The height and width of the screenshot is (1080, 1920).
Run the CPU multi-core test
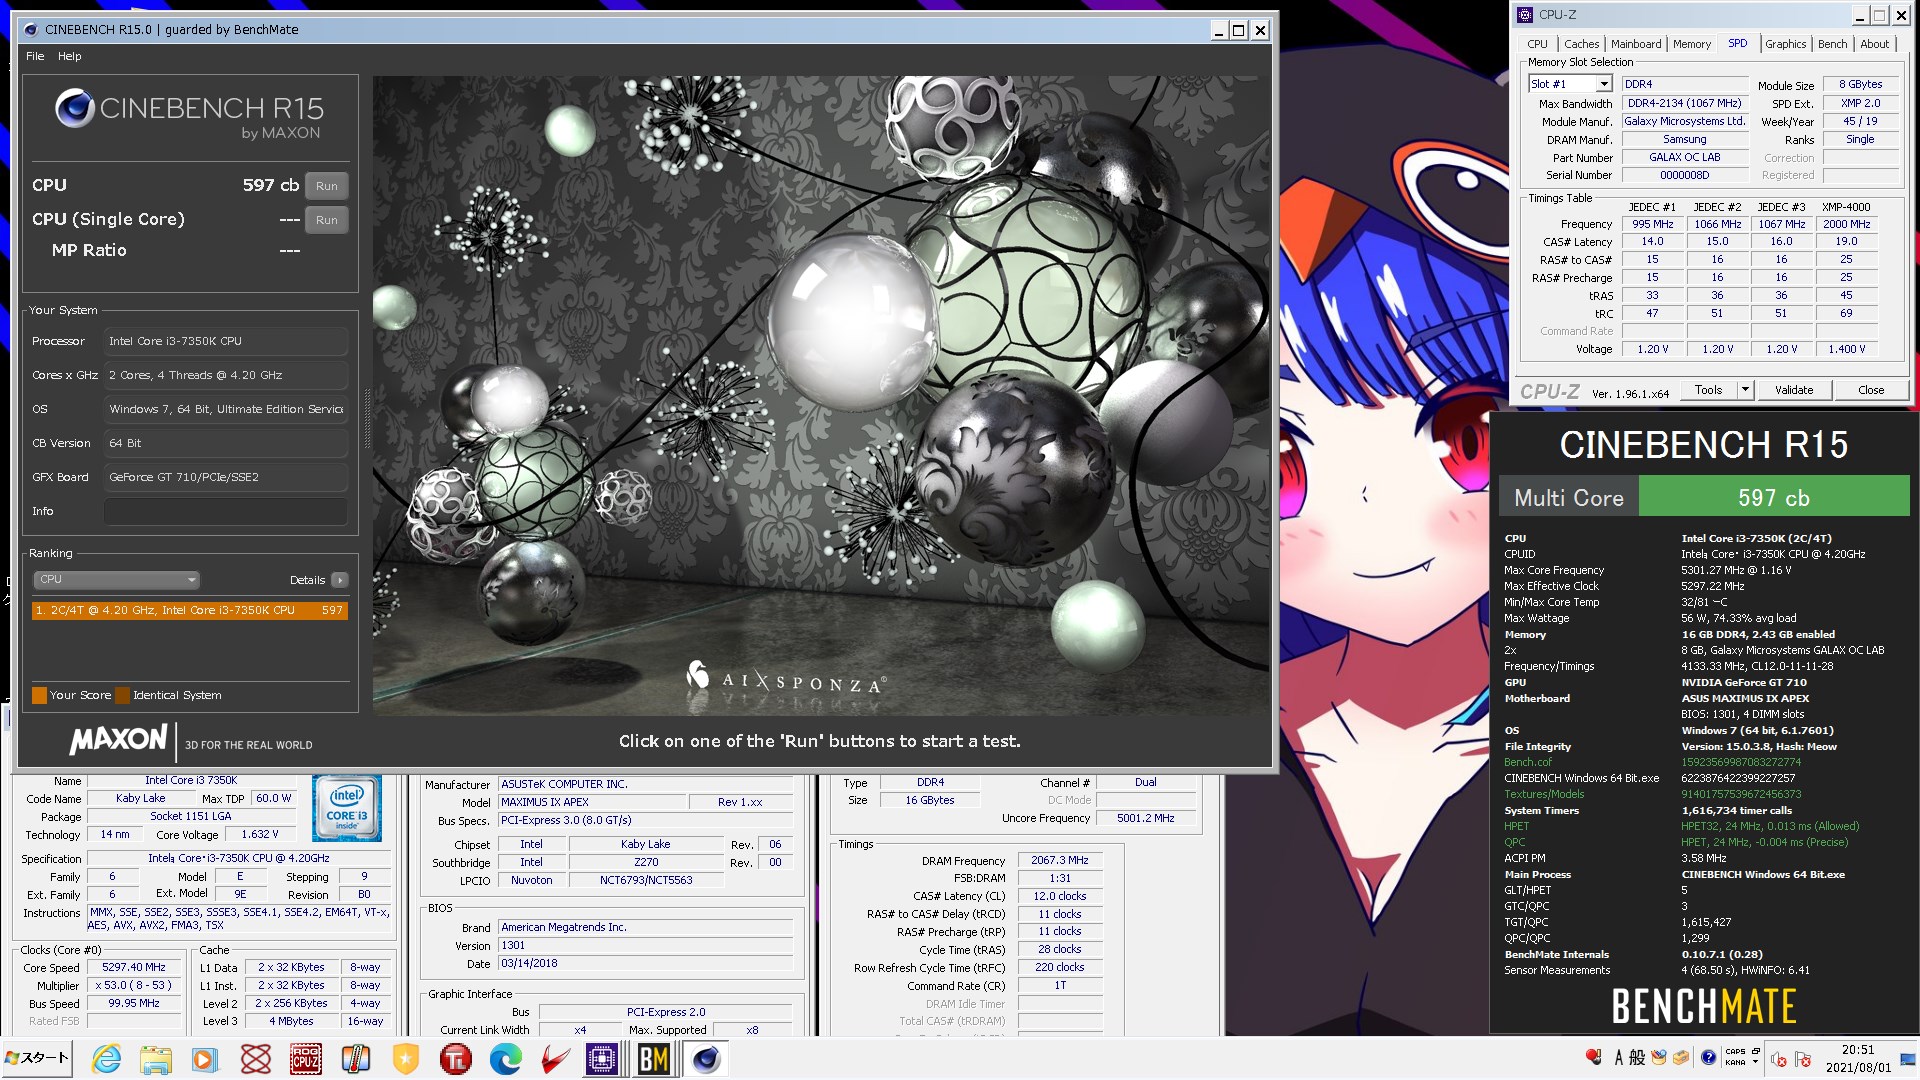(327, 186)
